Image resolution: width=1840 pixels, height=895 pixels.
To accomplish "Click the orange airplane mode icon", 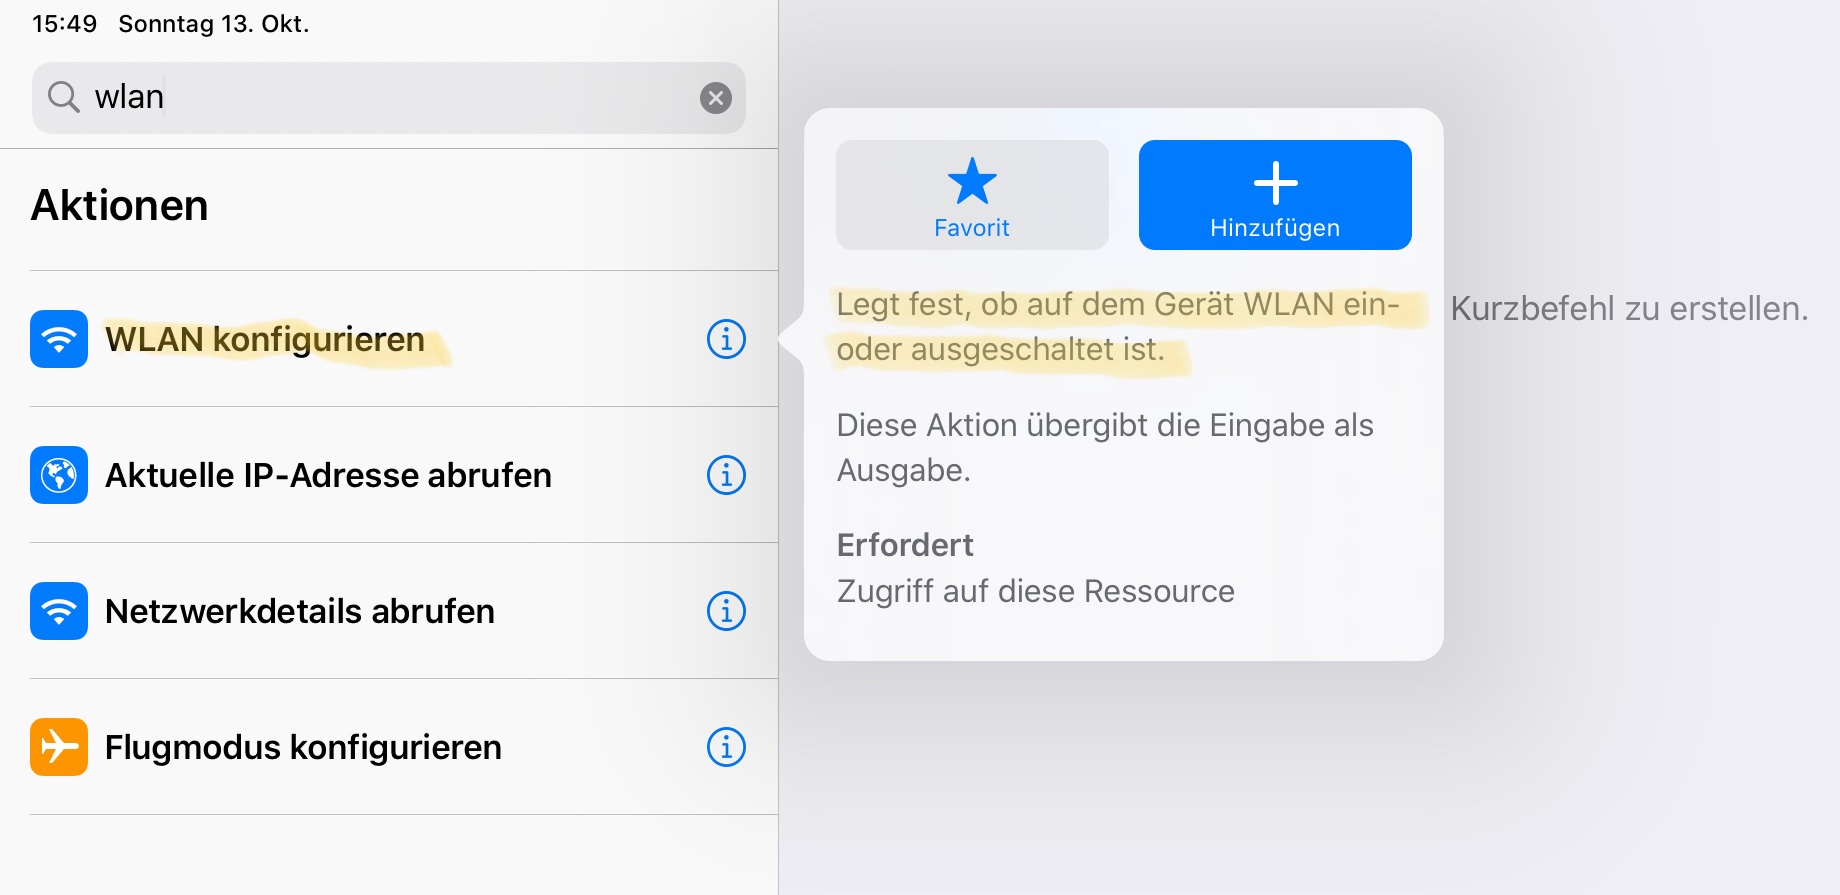I will pos(59,747).
